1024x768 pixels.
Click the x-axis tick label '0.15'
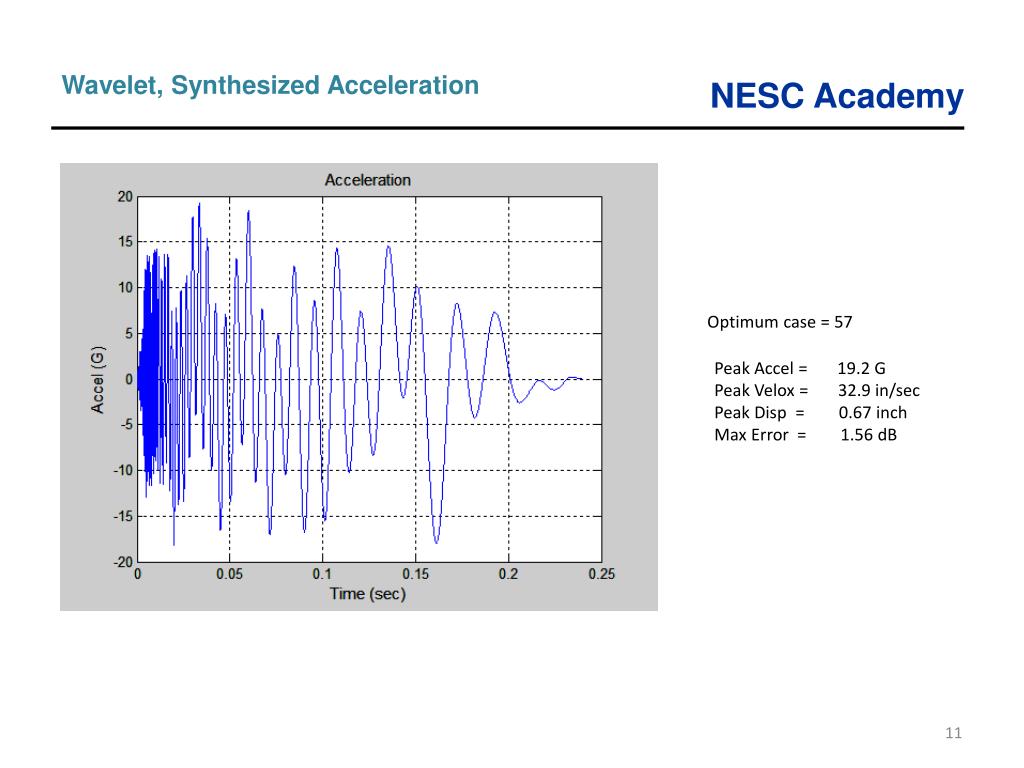pyautogui.click(x=415, y=574)
